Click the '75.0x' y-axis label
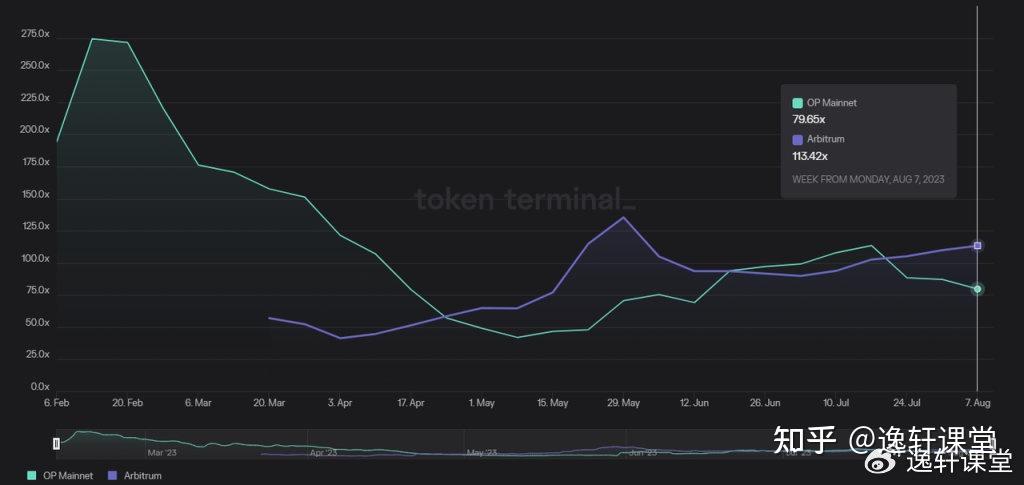 tap(38, 290)
